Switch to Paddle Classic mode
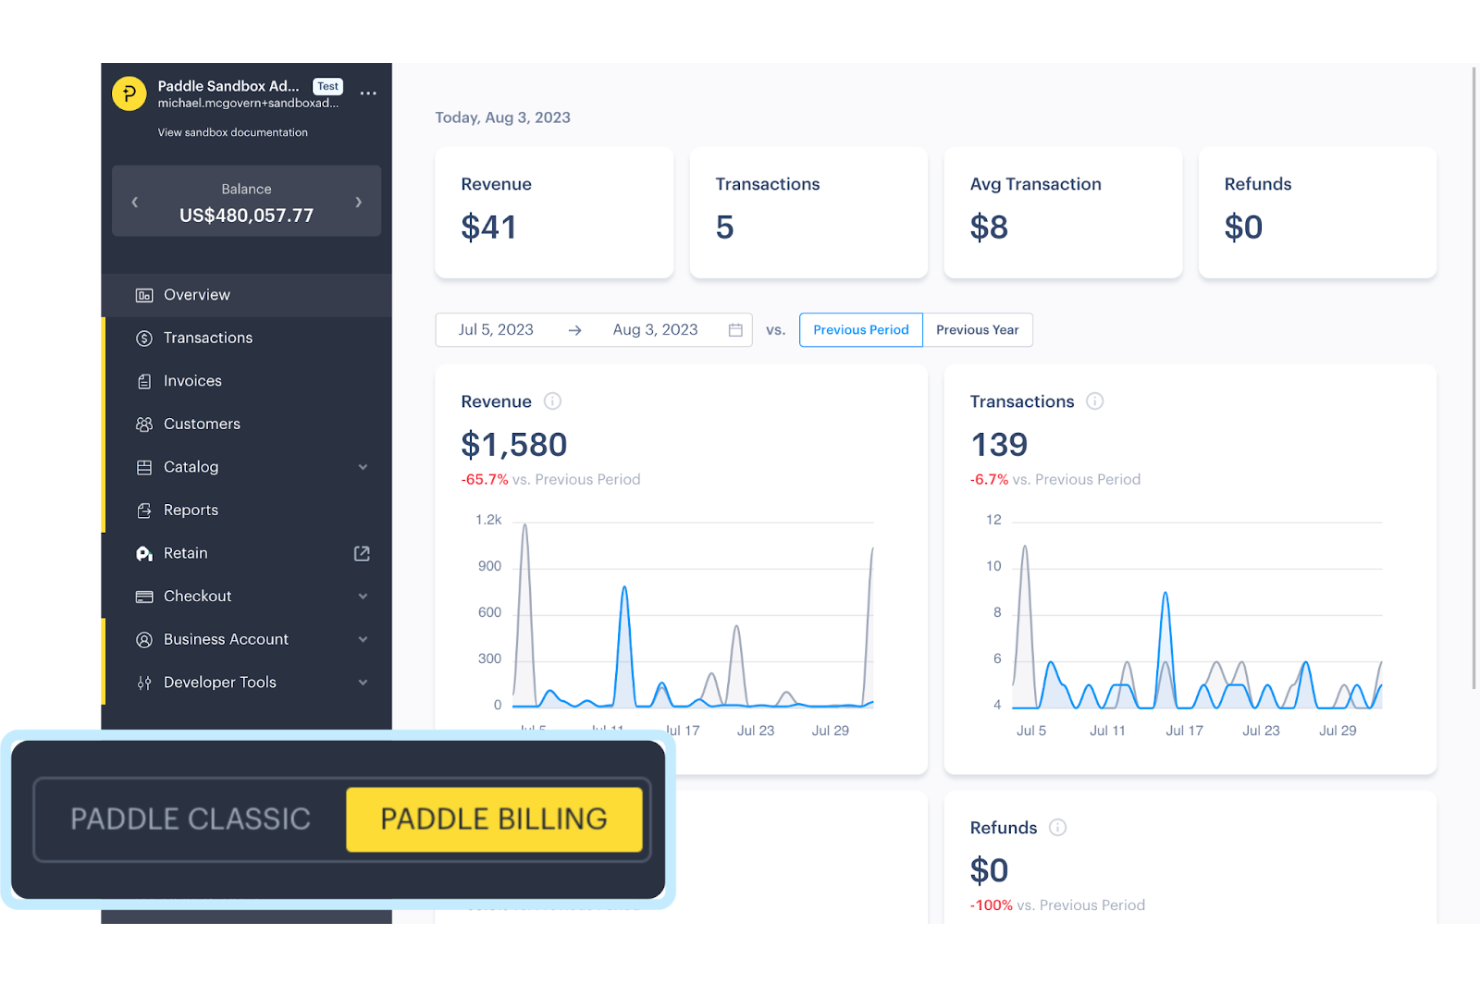 tap(190, 819)
